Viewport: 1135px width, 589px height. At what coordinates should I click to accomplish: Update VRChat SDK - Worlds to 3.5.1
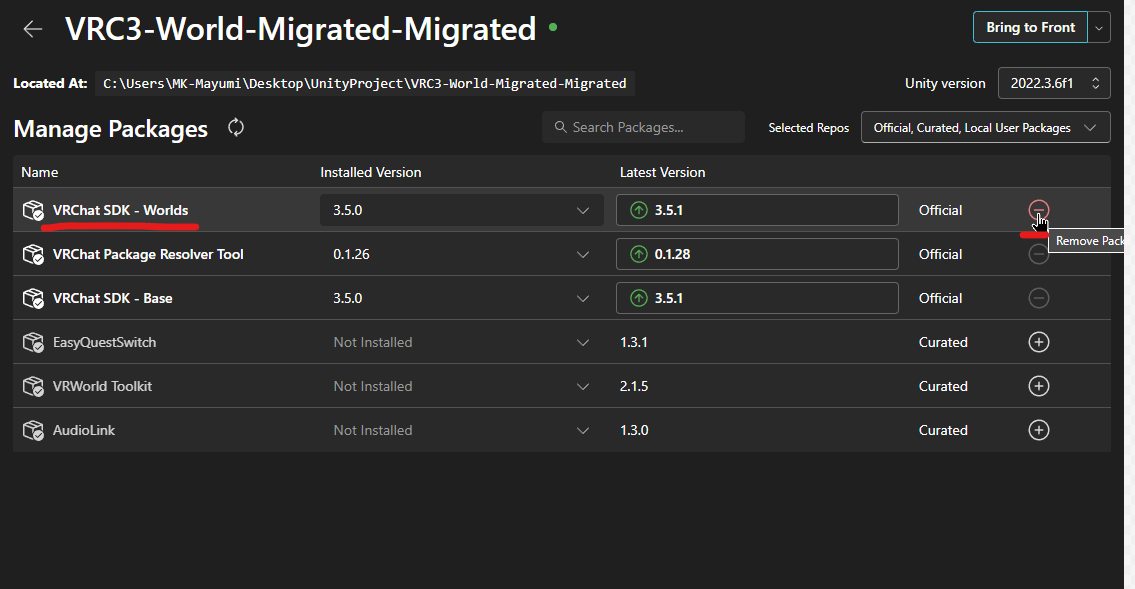756,210
